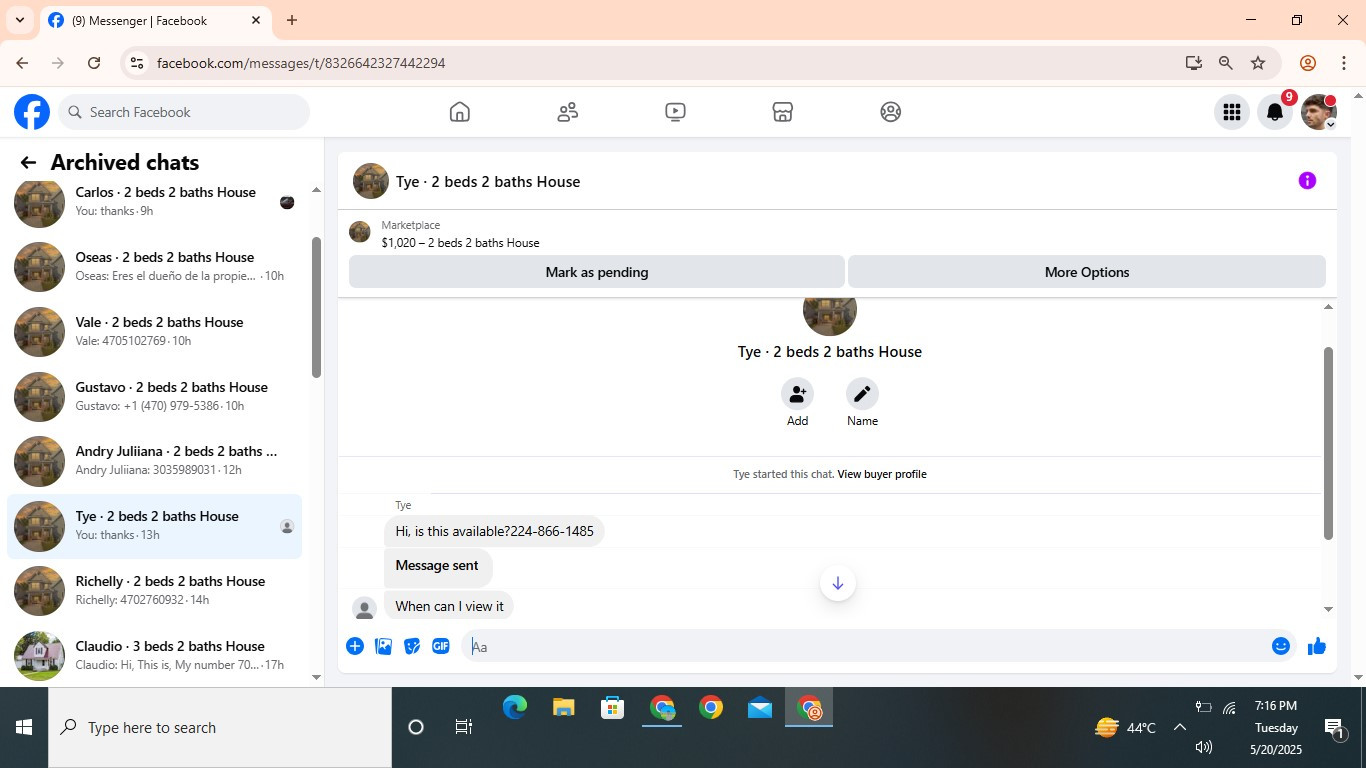The image size is (1366, 768).
Task: Open Vale · 2 beds 2 baths House chat
Action: [x=155, y=331]
